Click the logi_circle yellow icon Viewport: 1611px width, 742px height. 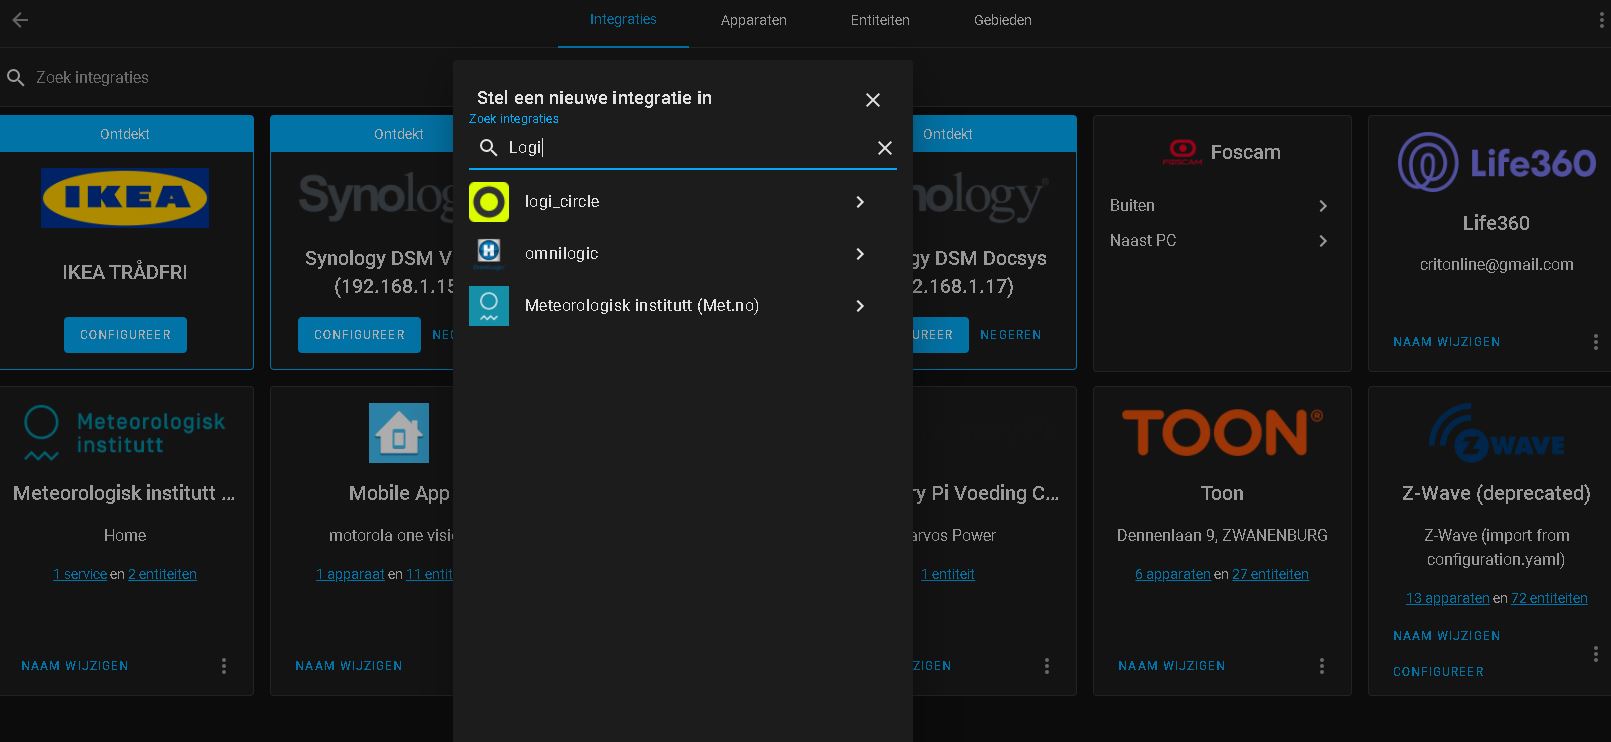pos(489,202)
